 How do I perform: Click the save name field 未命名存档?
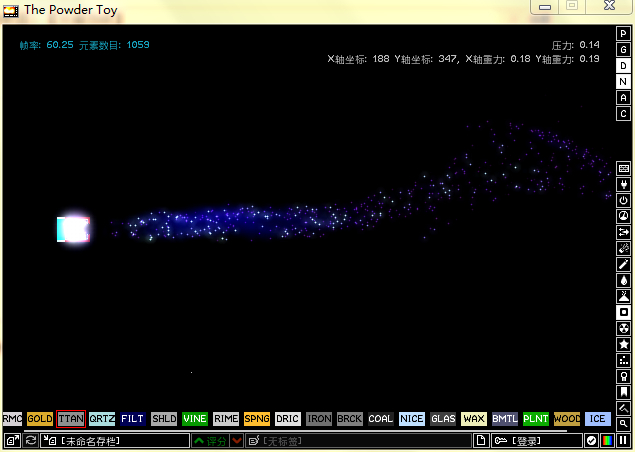tap(115, 440)
